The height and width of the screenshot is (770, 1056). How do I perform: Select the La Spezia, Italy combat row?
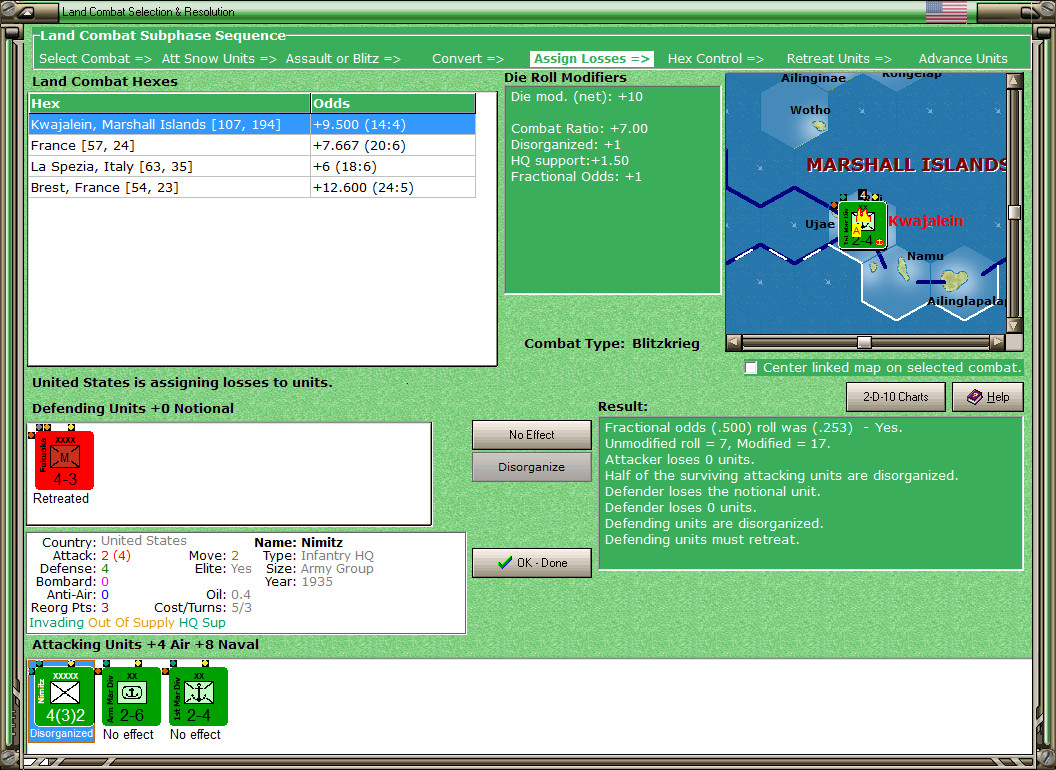pyautogui.click(x=252, y=166)
